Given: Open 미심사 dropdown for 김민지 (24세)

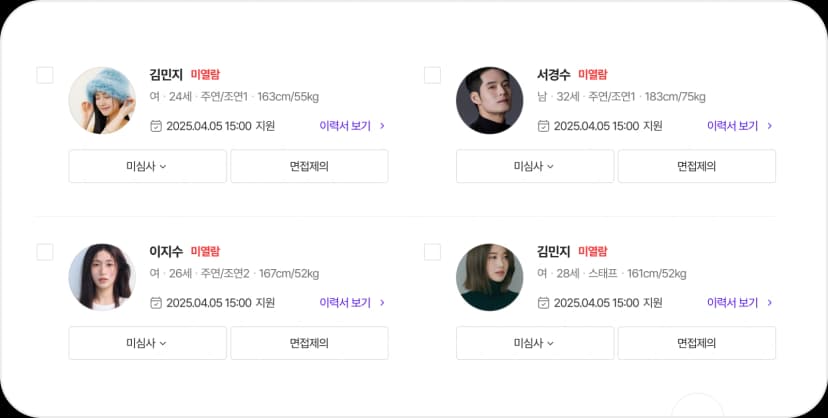Looking at the screenshot, I should coord(147,166).
